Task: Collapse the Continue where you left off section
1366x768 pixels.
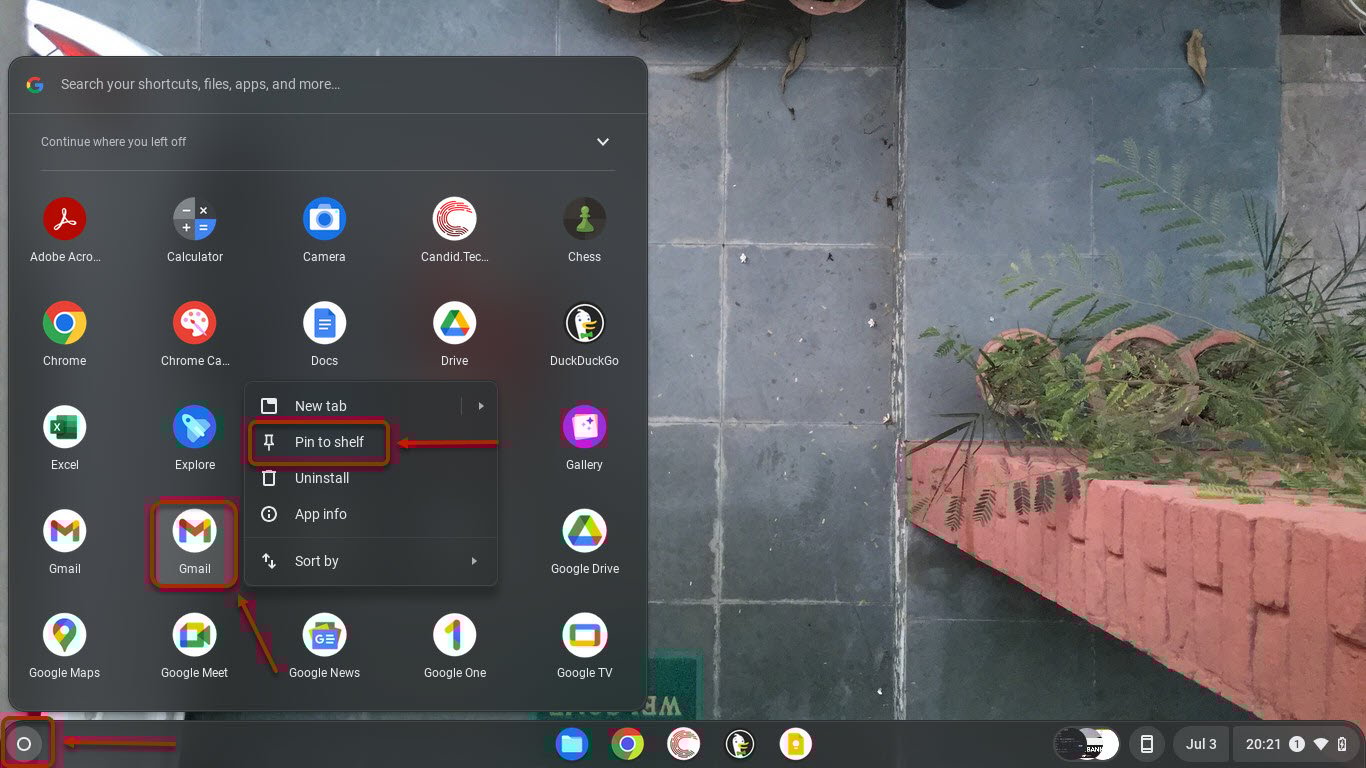Action: 603,142
